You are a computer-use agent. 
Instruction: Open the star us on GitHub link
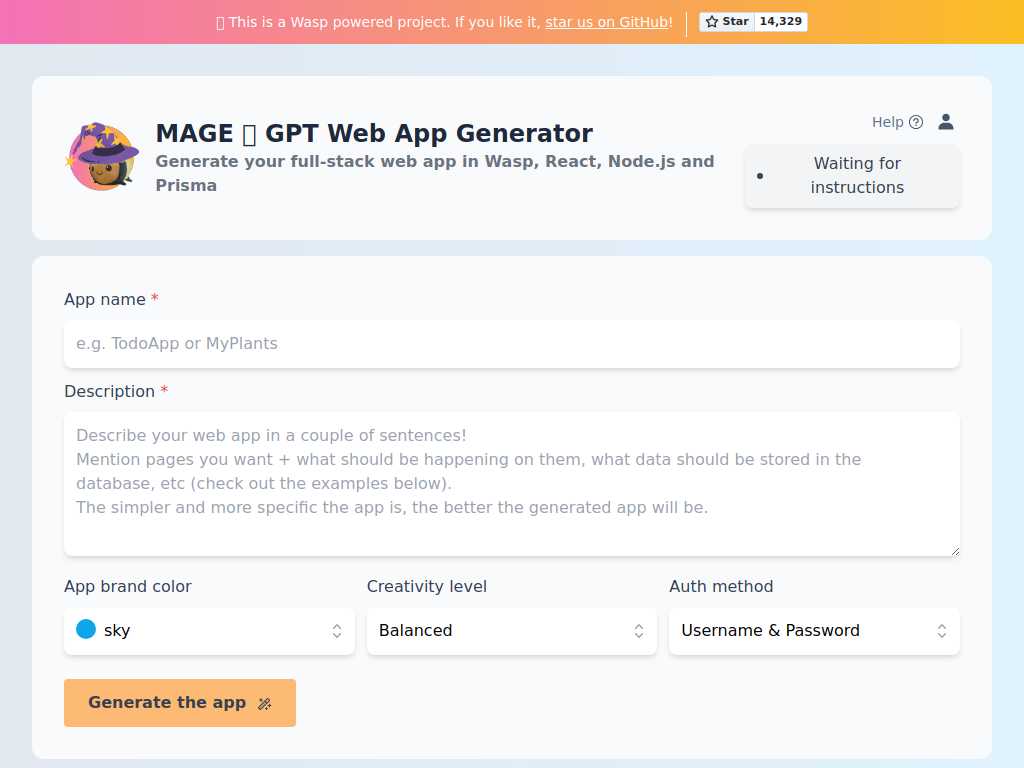[x=607, y=22]
